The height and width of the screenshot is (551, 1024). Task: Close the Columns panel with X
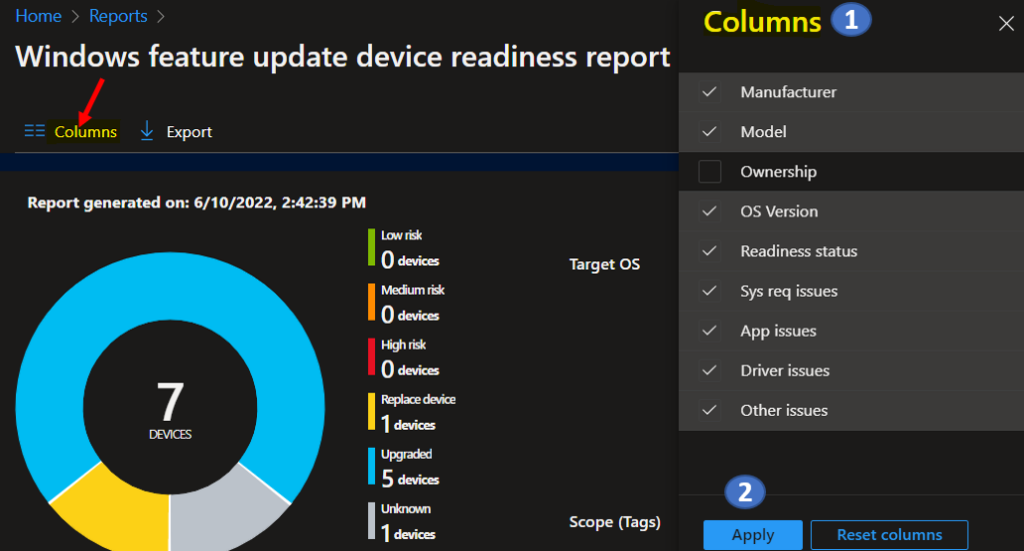tap(1006, 24)
